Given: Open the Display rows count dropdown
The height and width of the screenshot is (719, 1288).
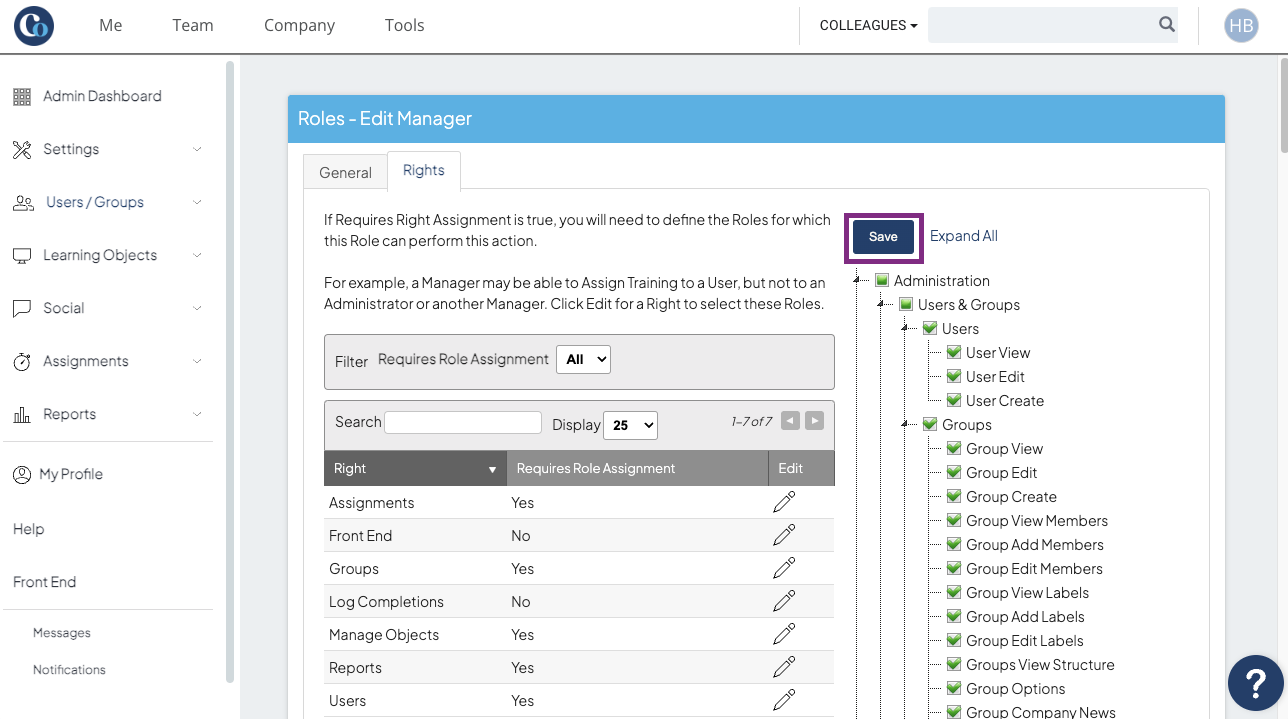Looking at the screenshot, I should coord(630,425).
